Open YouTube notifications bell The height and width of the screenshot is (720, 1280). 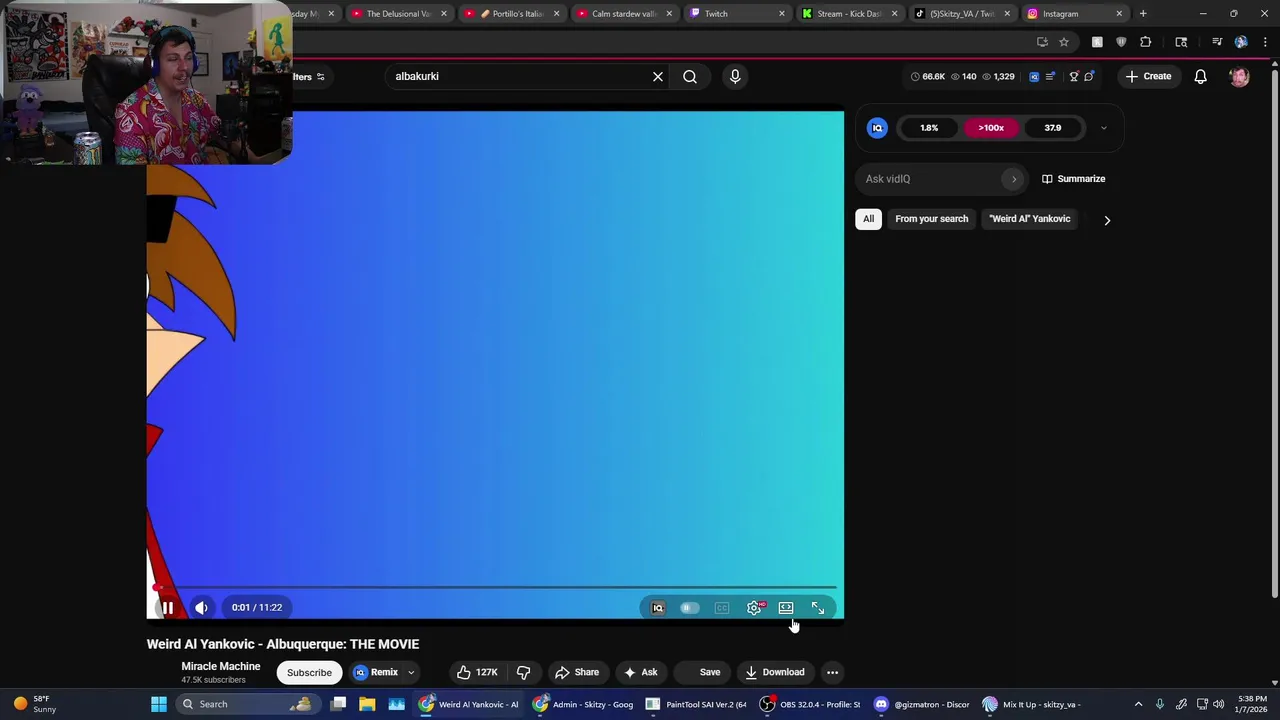click(1201, 77)
